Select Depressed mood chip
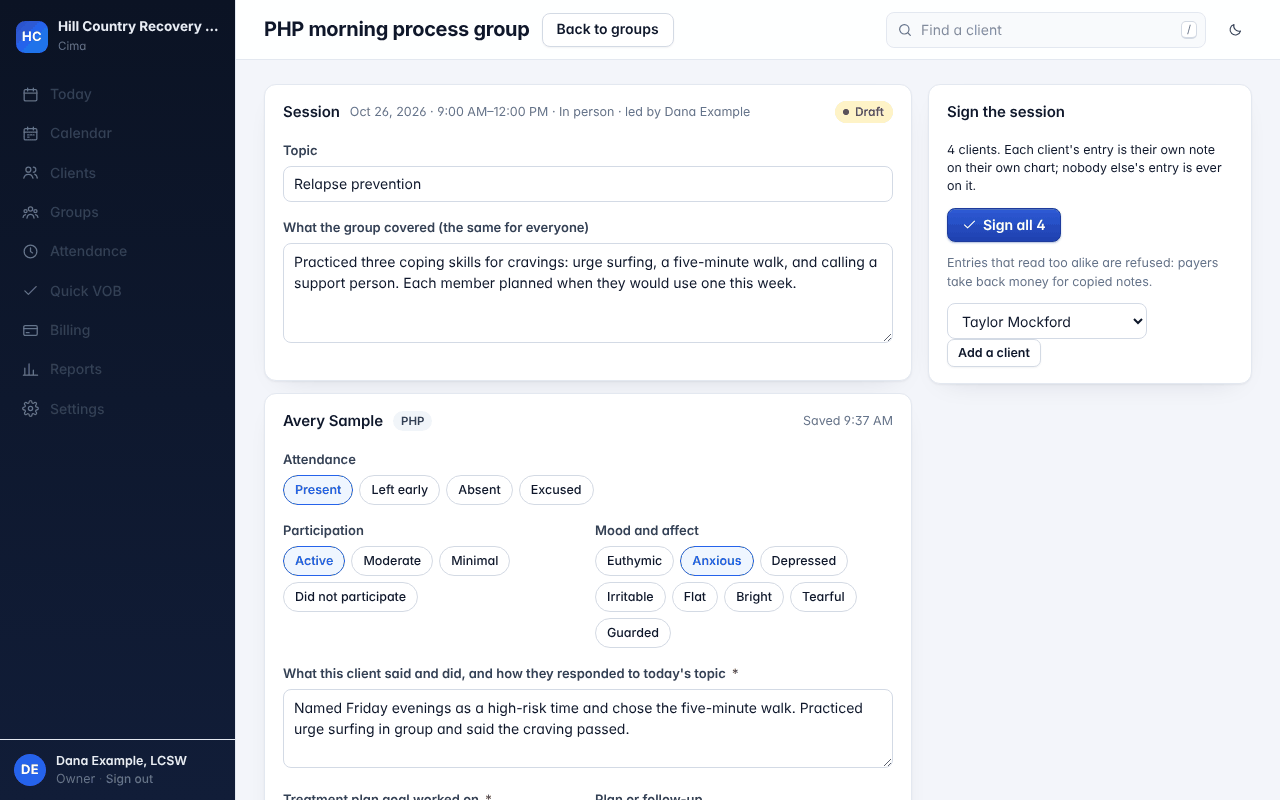 (x=804, y=561)
